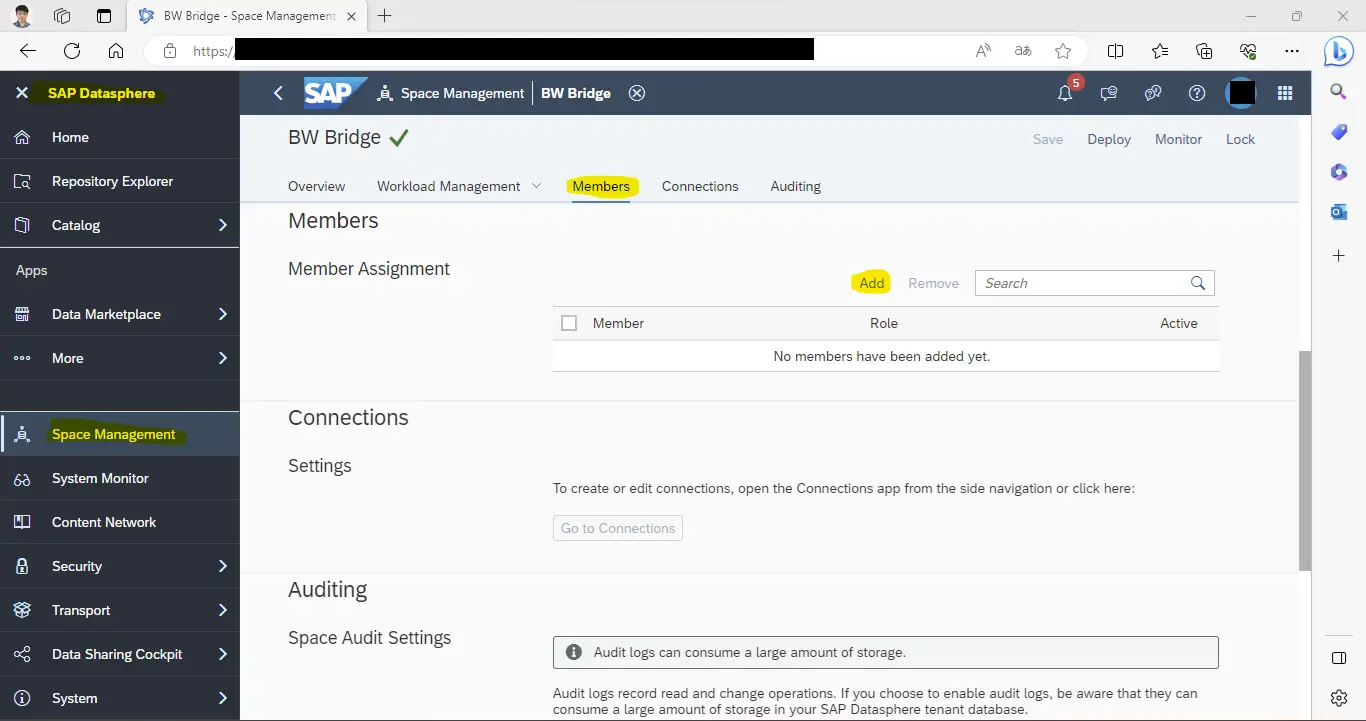This screenshot has height=721, width=1366.
Task: Expand the Transport chevron
Action: coord(222,610)
